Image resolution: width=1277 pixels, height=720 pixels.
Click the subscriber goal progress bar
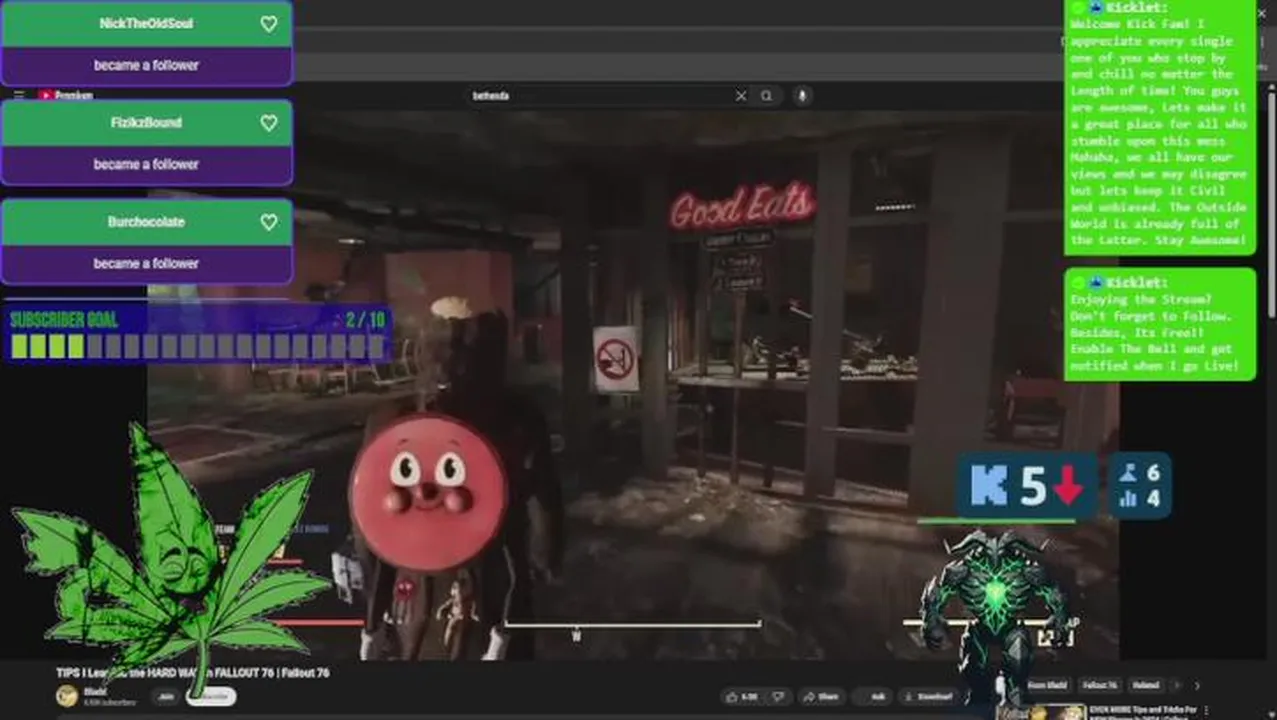coord(198,346)
